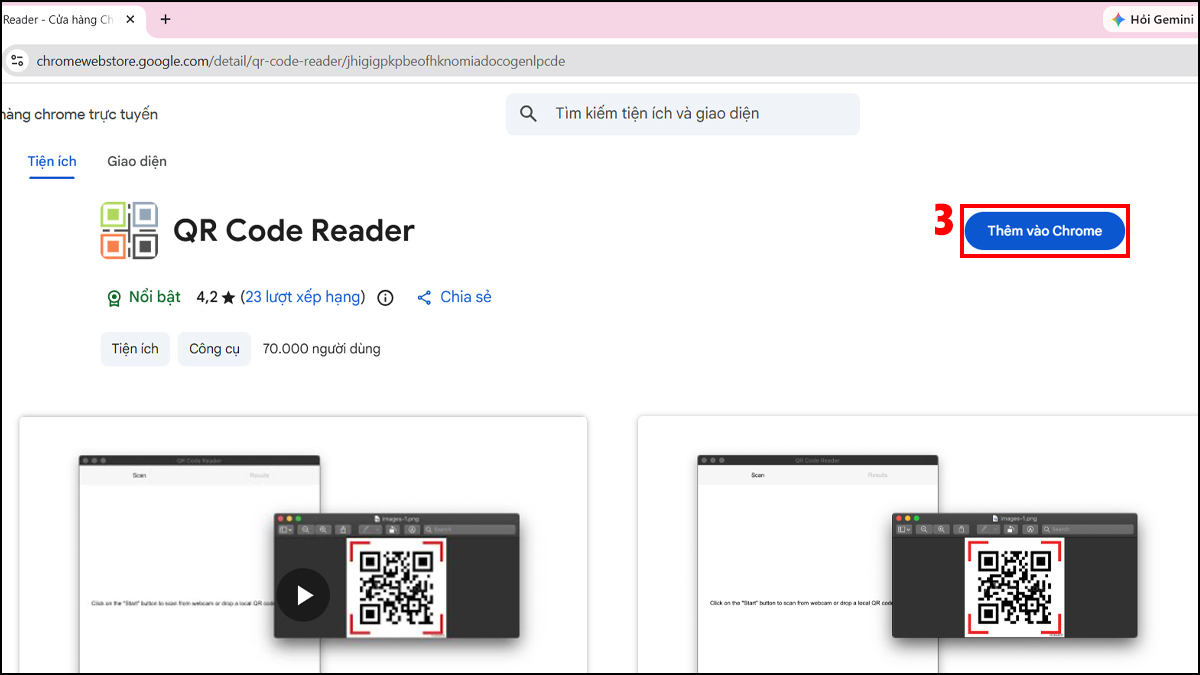Screen dimensions: 1200x675
Task: Open a new browser tab with plus icon
Action: pyautogui.click(x=165, y=19)
